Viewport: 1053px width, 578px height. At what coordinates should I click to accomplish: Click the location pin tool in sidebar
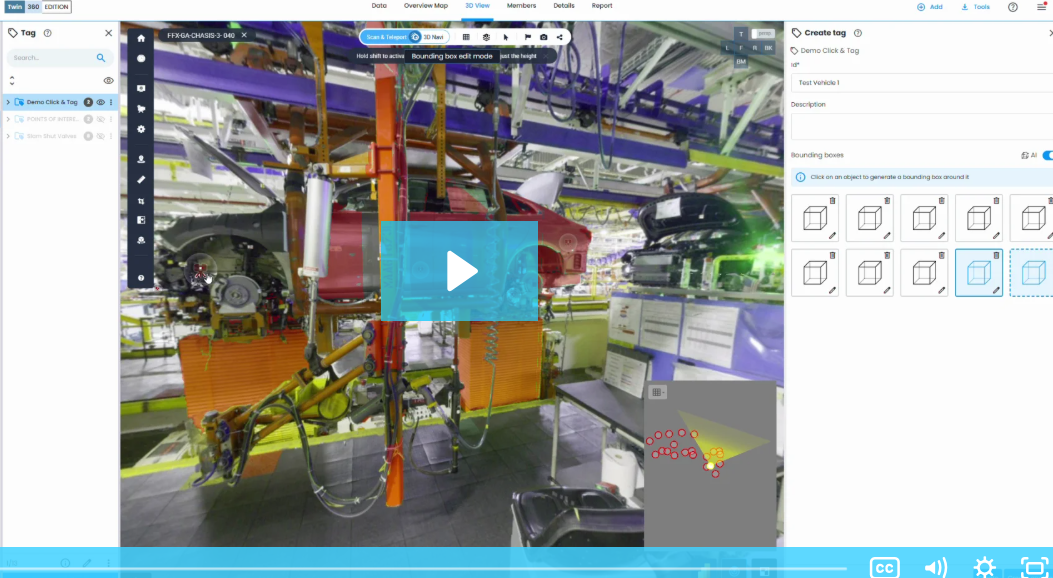pos(141,159)
